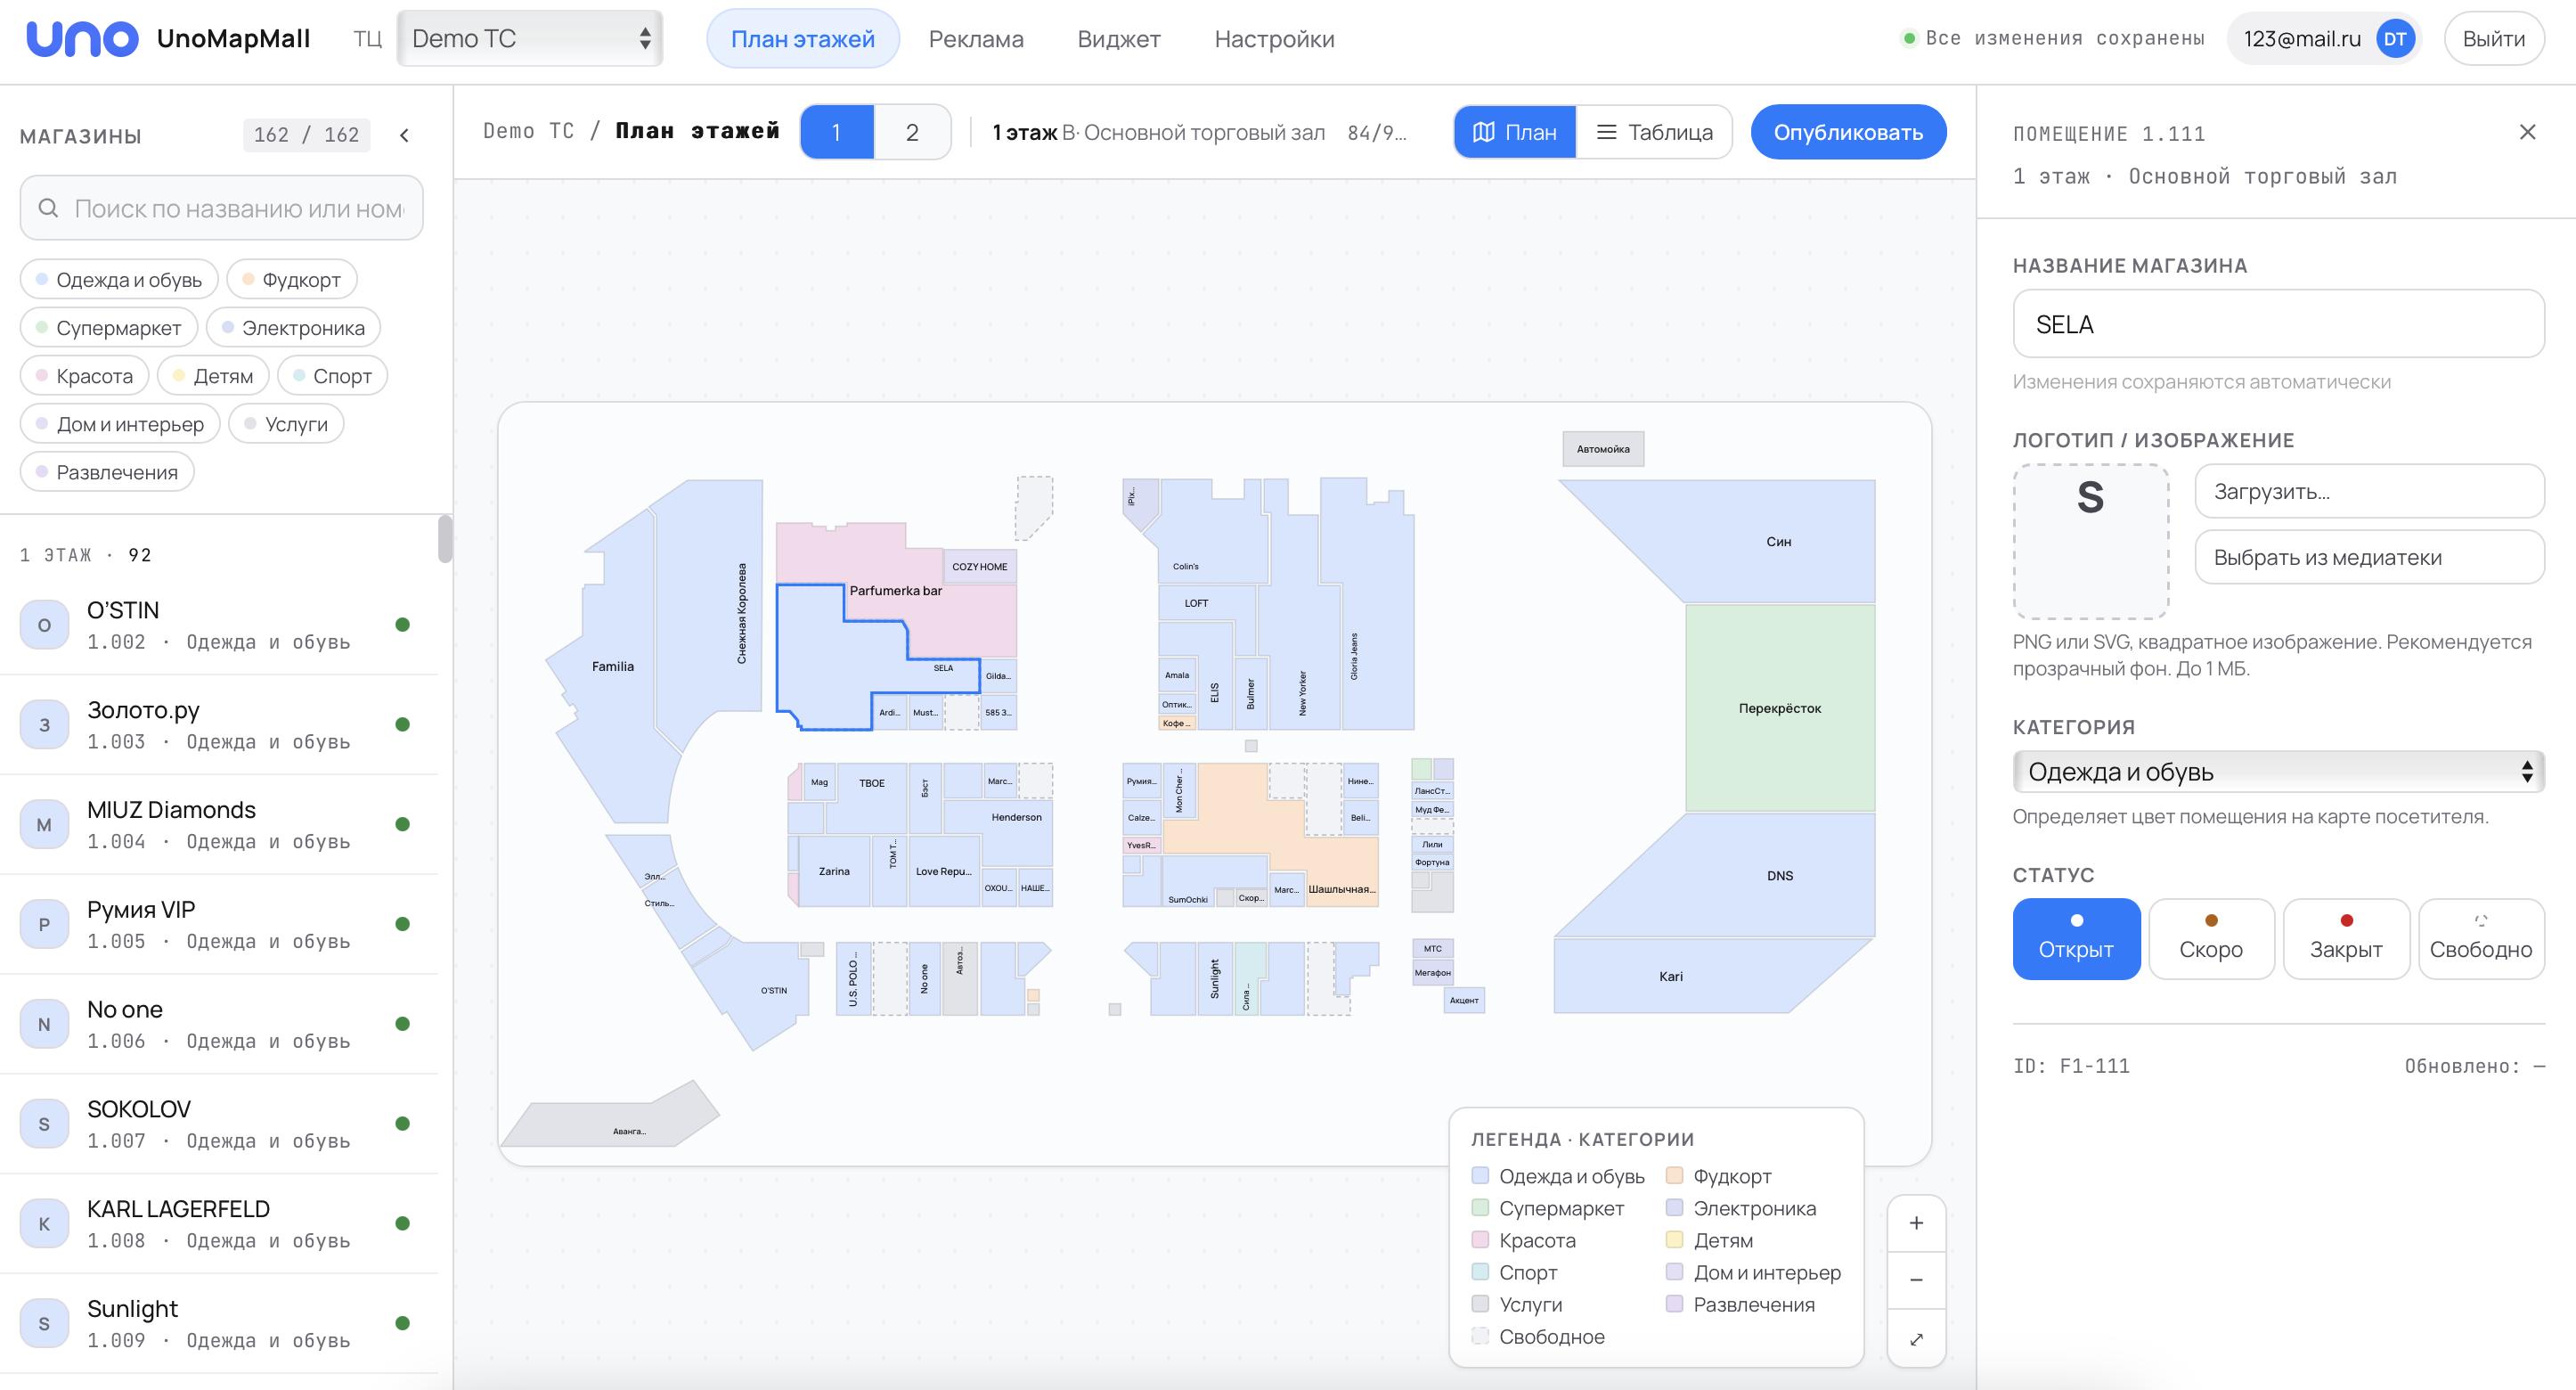2576x1390 pixels.
Task: Select the Familia room on the map
Action: [x=613, y=666]
